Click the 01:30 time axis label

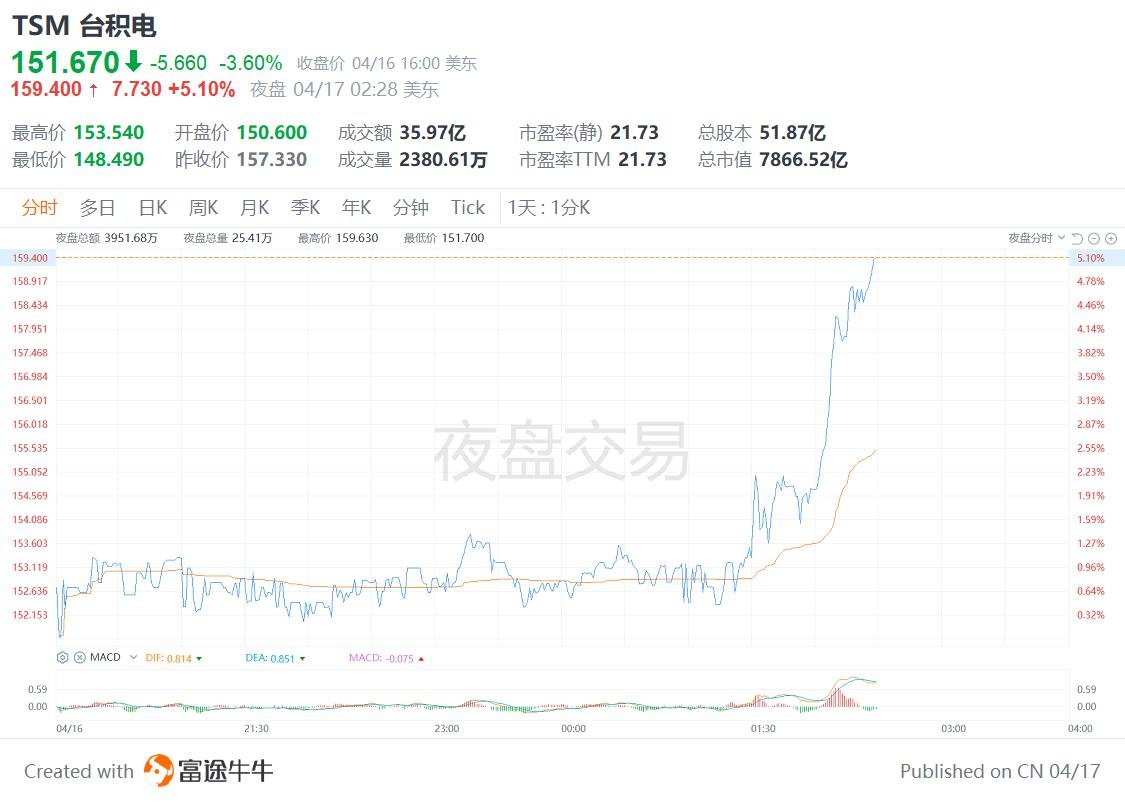click(x=763, y=728)
